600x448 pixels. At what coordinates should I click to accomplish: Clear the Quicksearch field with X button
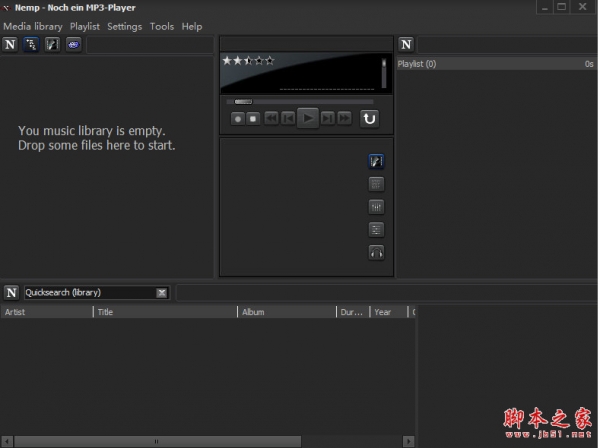tap(162, 293)
